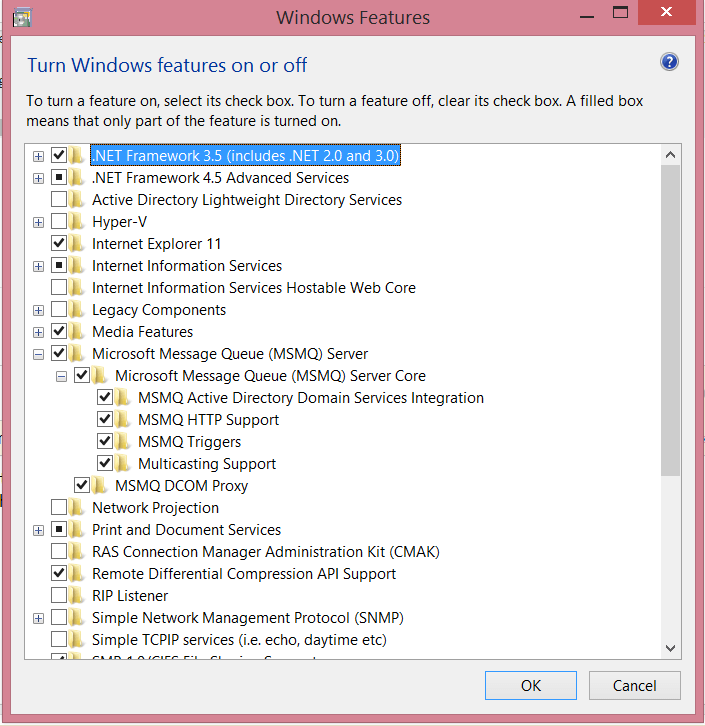
Task: Expand Simple Network Management Protocol node
Action: pyautogui.click(x=38, y=619)
